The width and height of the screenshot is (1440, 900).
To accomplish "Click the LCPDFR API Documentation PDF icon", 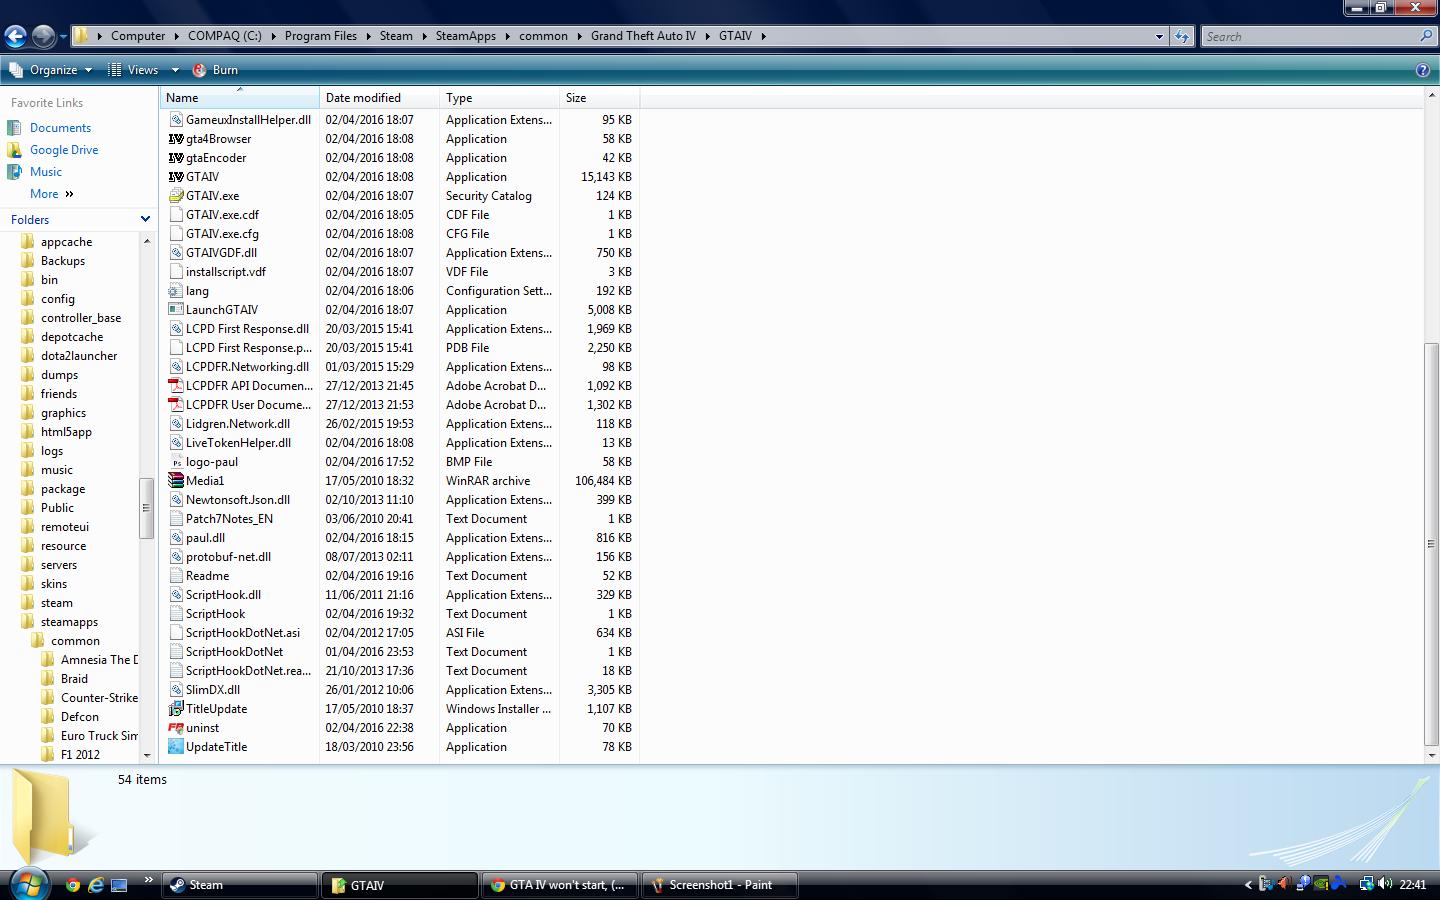I will click(x=176, y=386).
